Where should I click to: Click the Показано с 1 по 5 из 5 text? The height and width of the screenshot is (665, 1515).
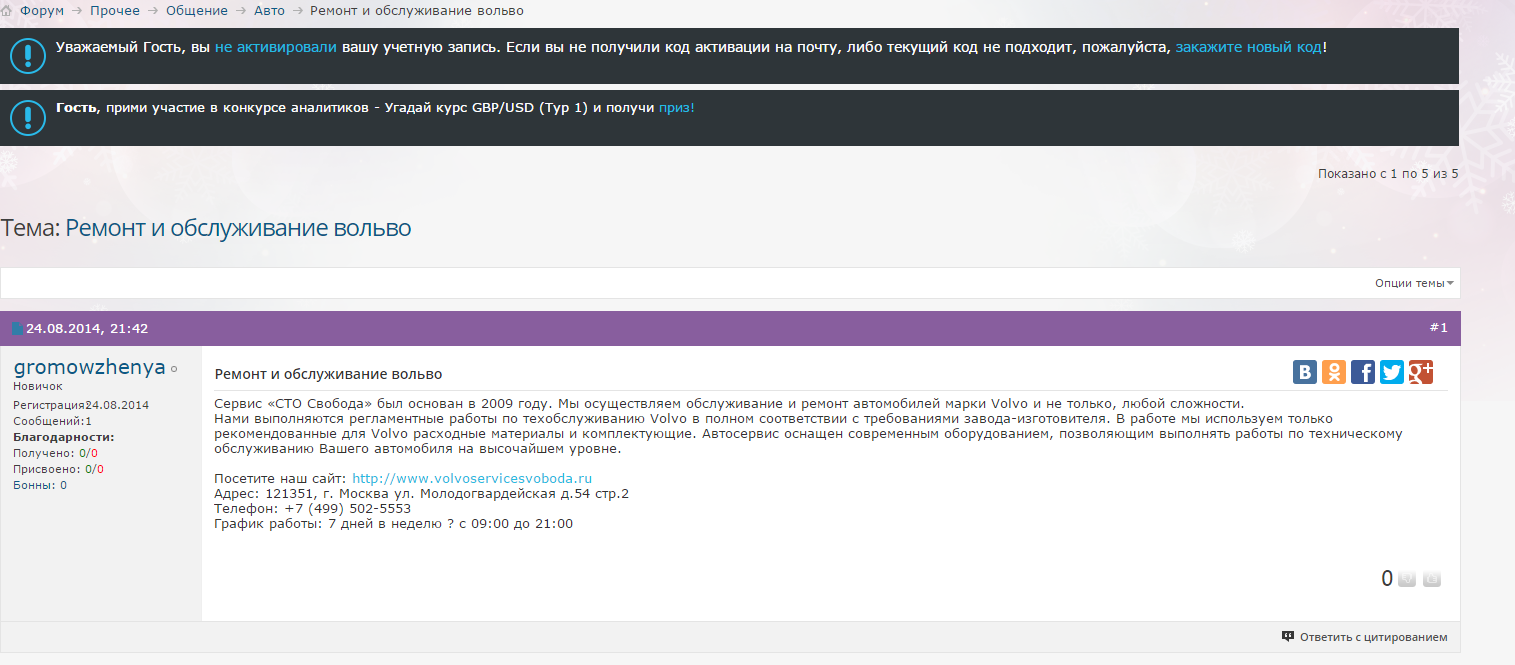click(x=1388, y=173)
